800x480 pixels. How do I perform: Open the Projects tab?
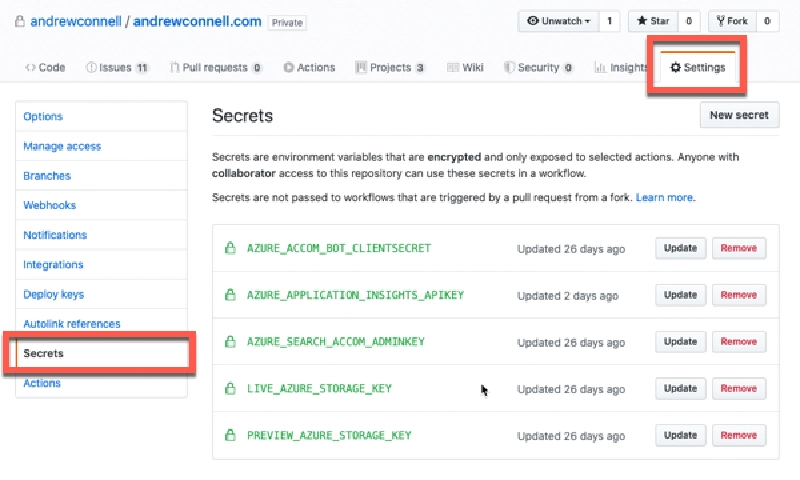(390, 67)
